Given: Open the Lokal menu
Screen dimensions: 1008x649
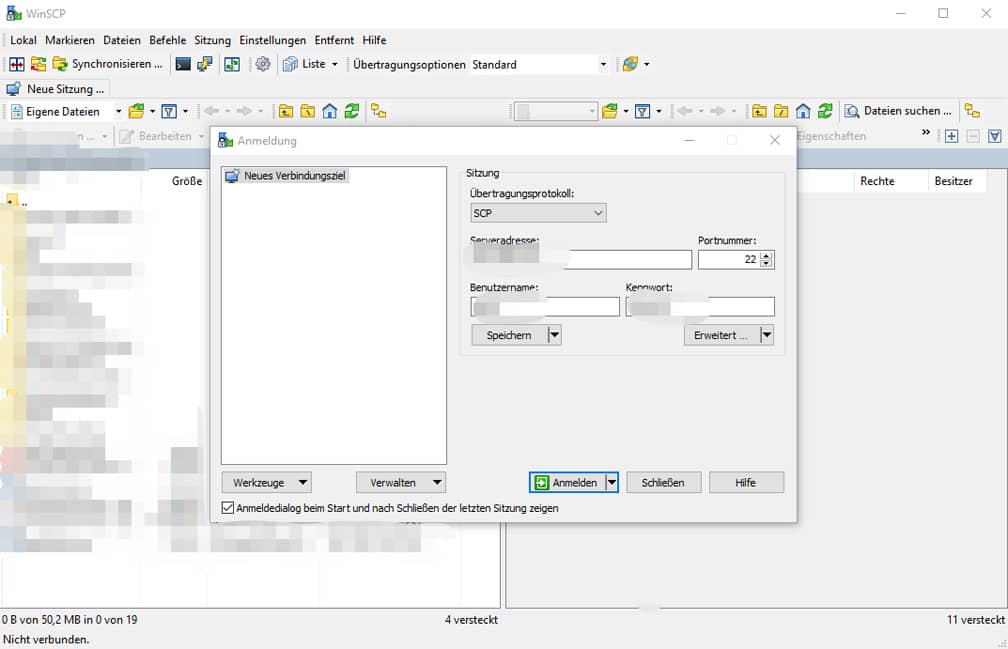Looking at the screenshot, I should click(23, 40).
